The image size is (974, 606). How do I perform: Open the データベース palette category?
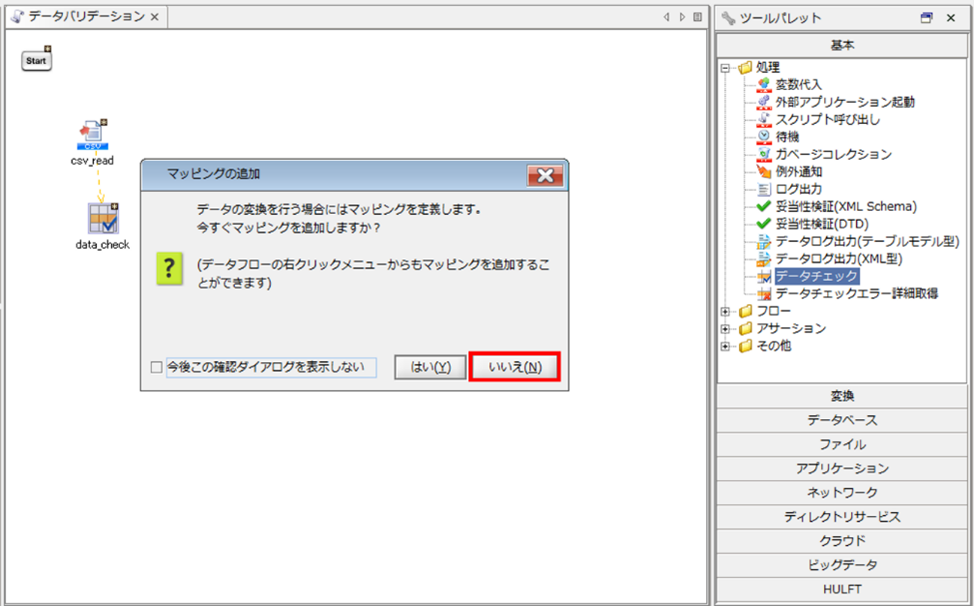pyautogui.click(x=842, y=420)
